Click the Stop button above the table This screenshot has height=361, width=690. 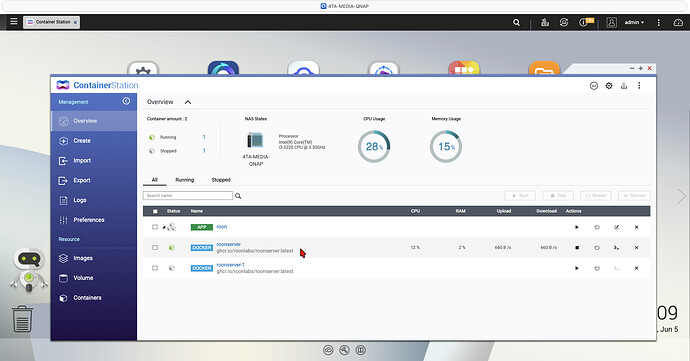coord(558,195)
